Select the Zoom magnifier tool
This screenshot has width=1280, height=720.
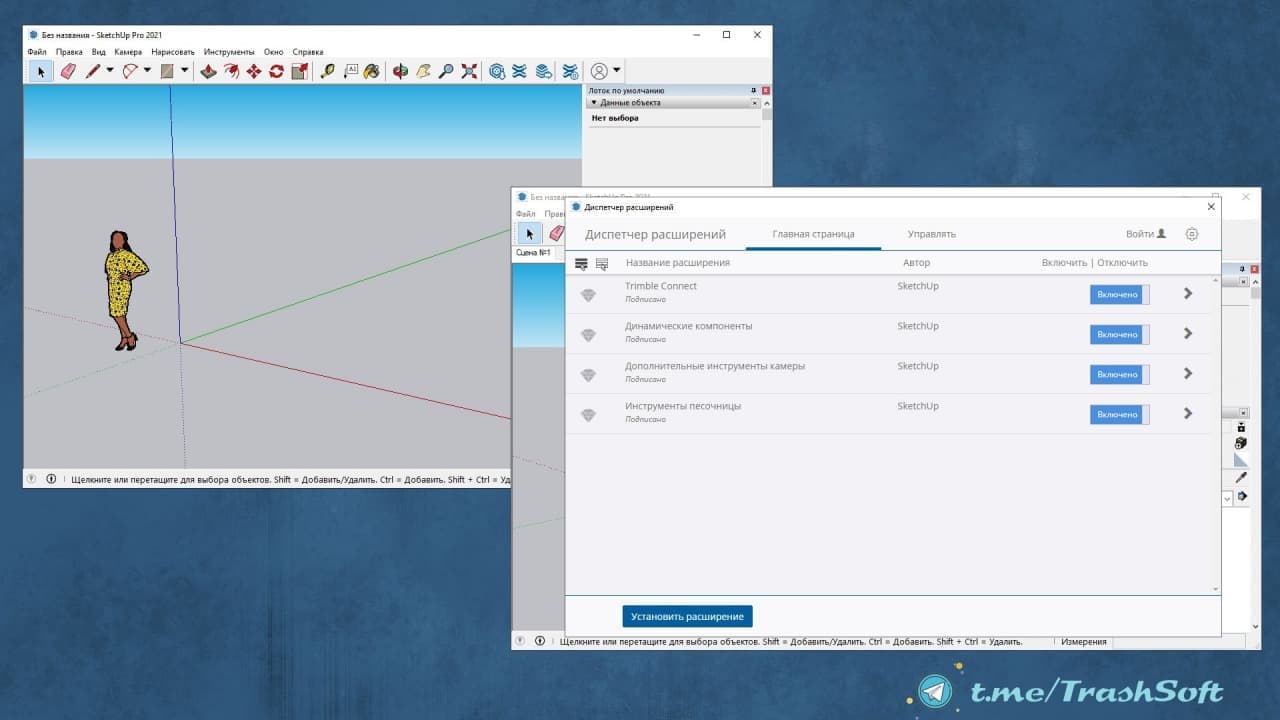click(x=446, y=71)
